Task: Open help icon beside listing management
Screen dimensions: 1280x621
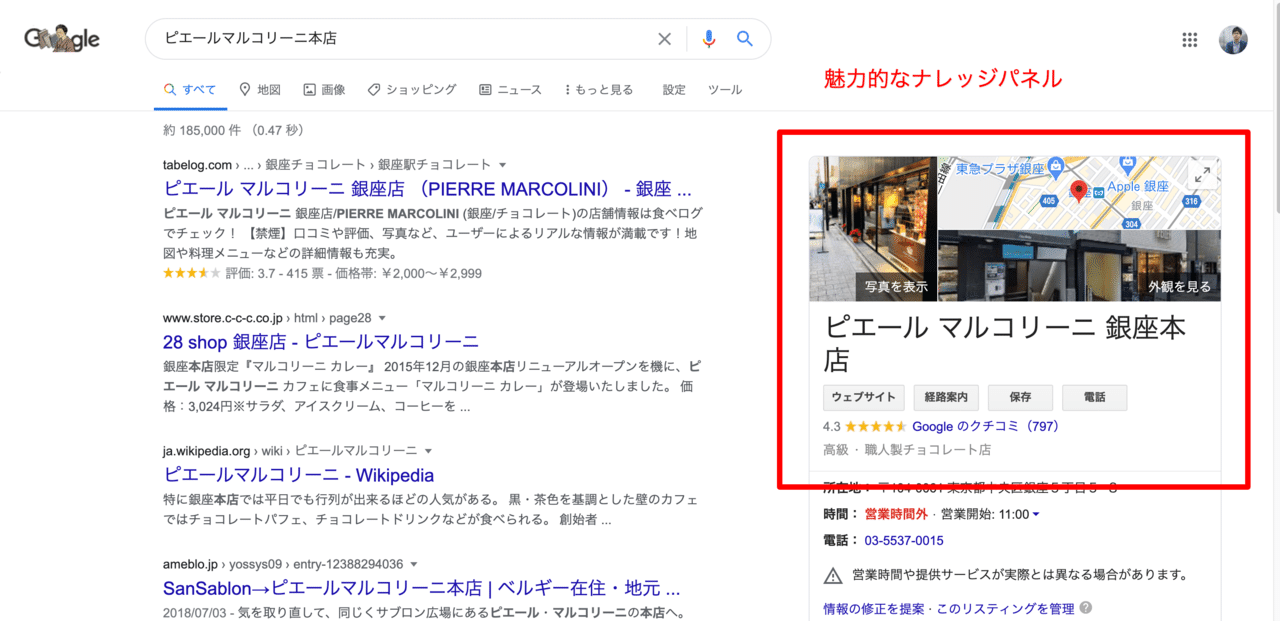Action: pos(1086,608)
